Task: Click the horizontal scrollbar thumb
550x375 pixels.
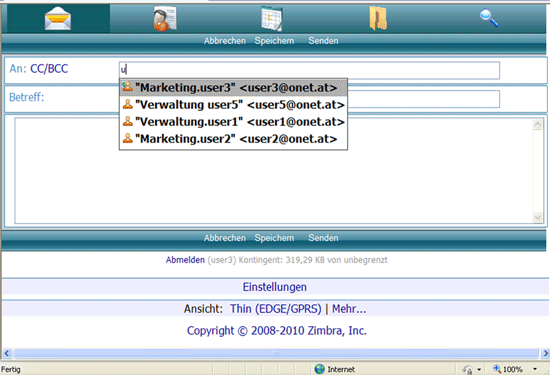Action: pyautogui.click(x=276, y=353)
